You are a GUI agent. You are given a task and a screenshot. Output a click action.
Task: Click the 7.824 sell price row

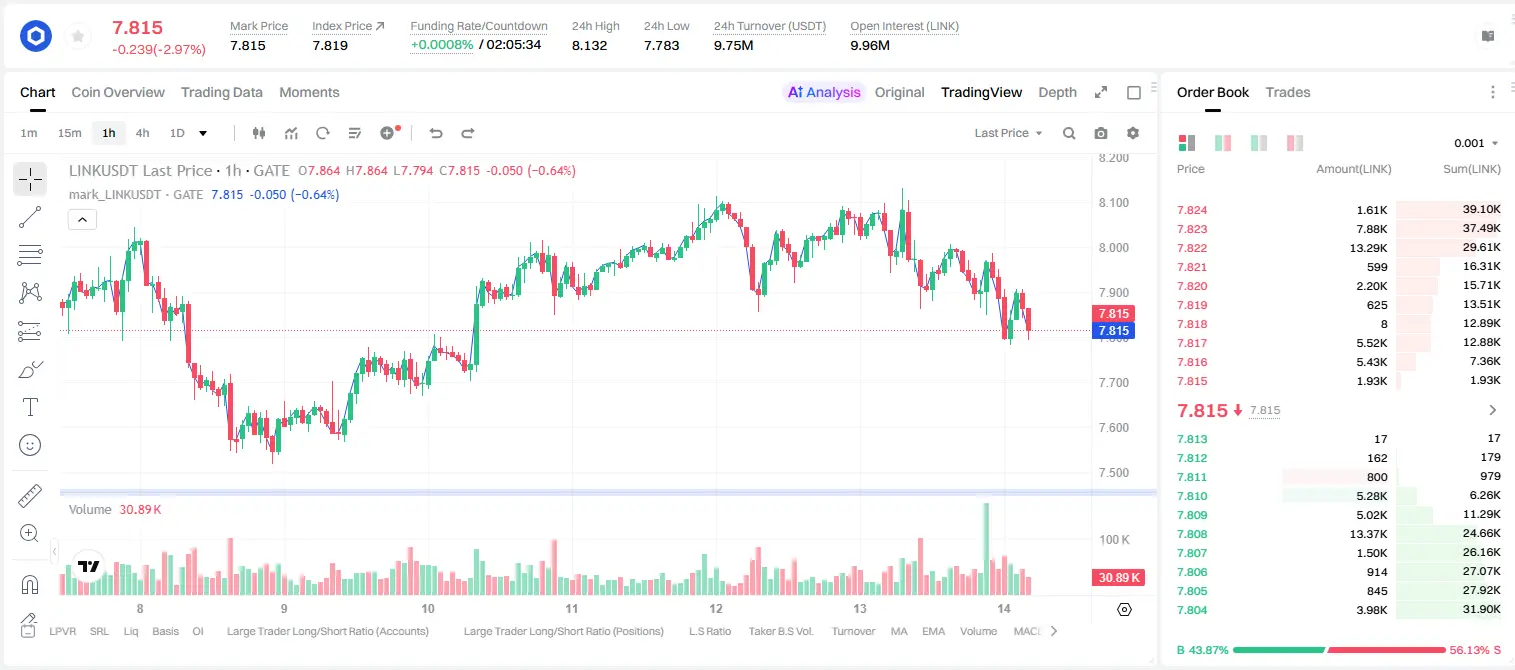[x=1339, y=210]
